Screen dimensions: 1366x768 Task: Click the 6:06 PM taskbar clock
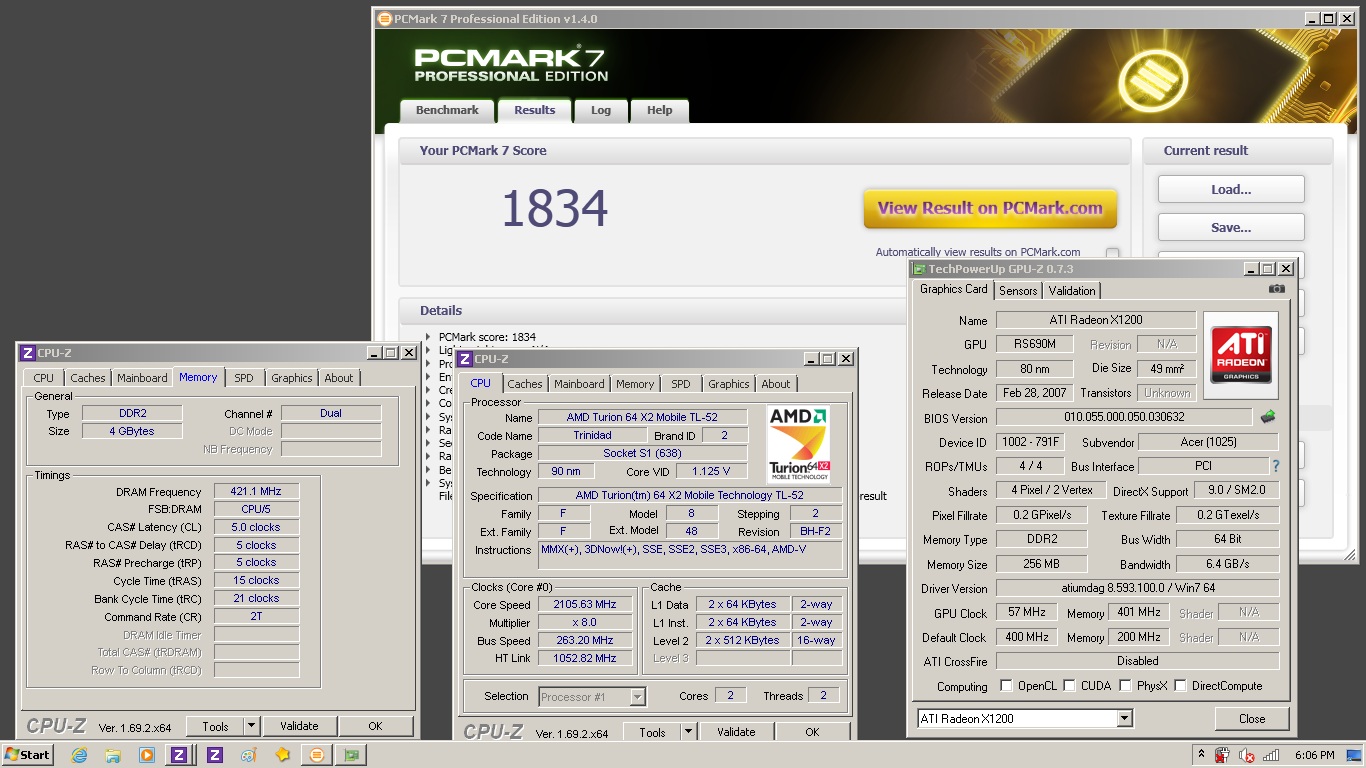tap(1314, 755)
